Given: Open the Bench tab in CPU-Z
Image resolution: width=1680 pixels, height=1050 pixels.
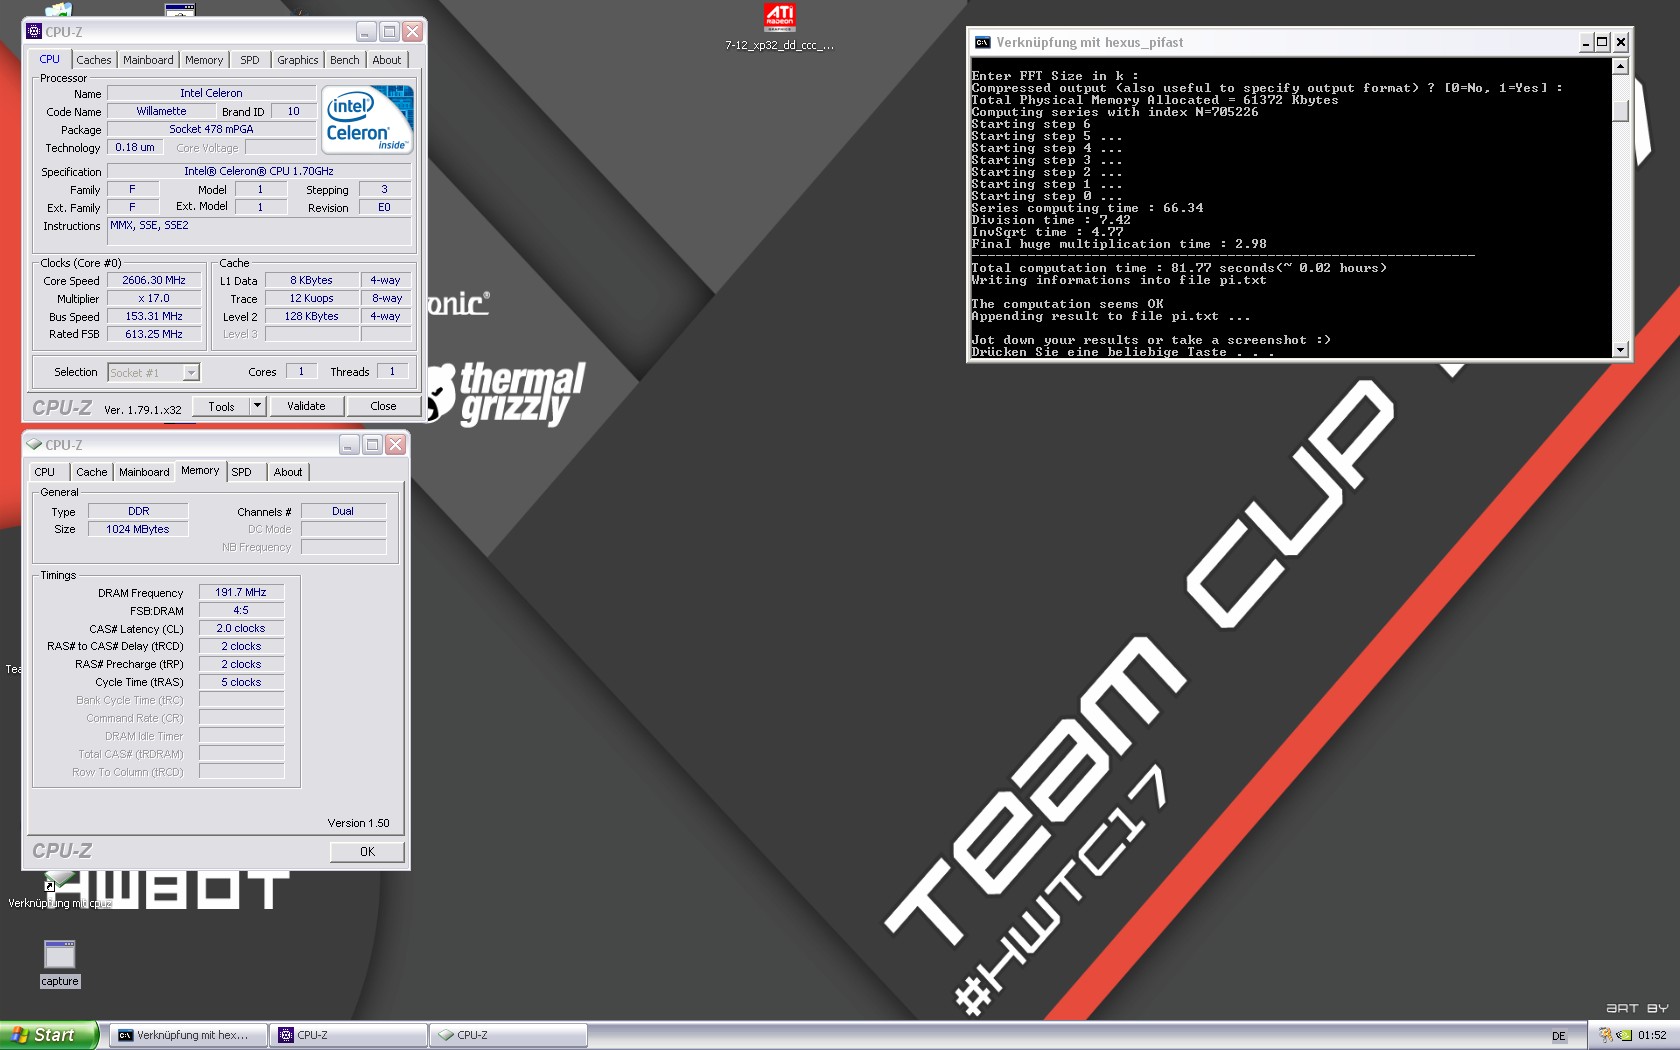Looking at the screenshot, I should (x=345, y=60).
